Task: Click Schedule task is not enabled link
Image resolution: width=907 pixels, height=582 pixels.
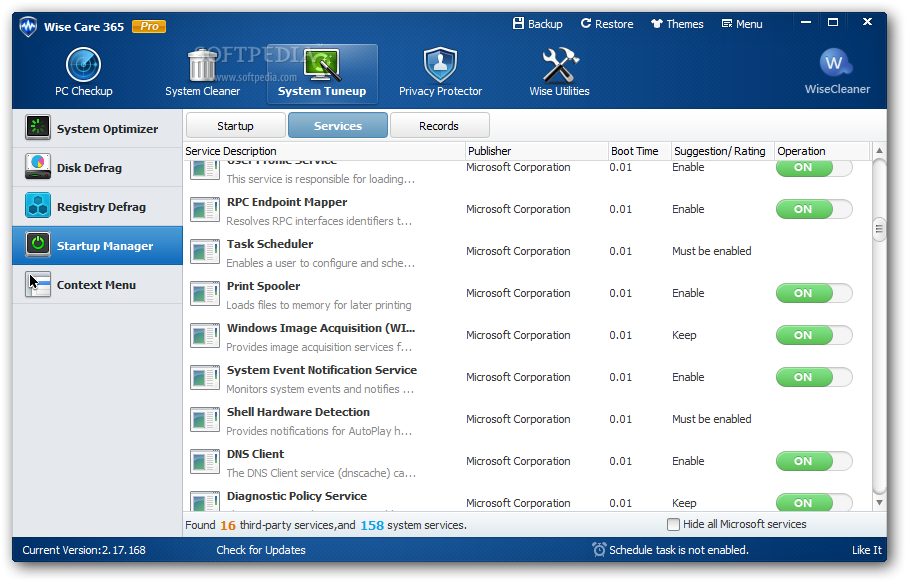Action: [x=679, y=550]
